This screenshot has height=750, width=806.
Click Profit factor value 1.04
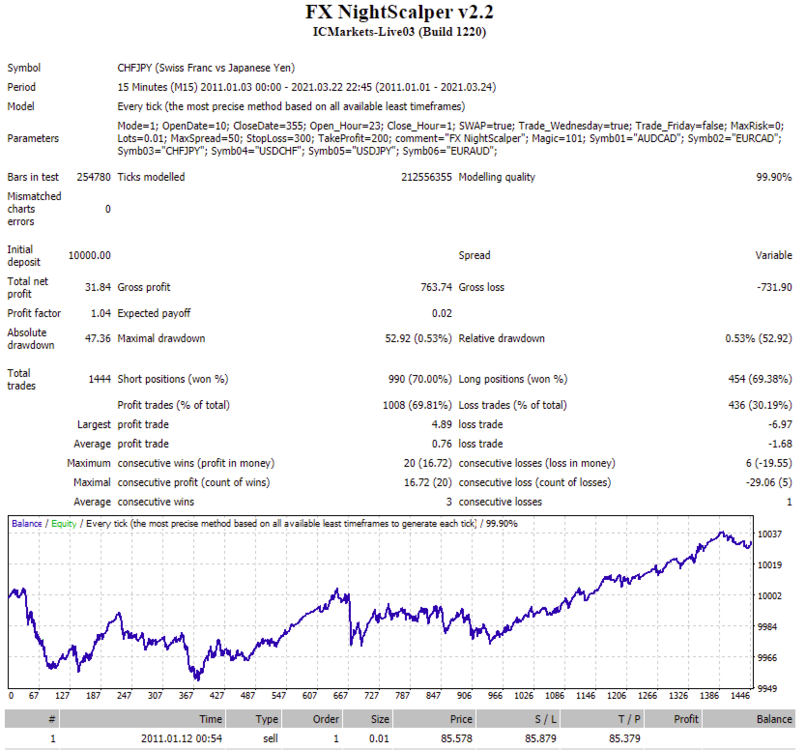point(101,313)
